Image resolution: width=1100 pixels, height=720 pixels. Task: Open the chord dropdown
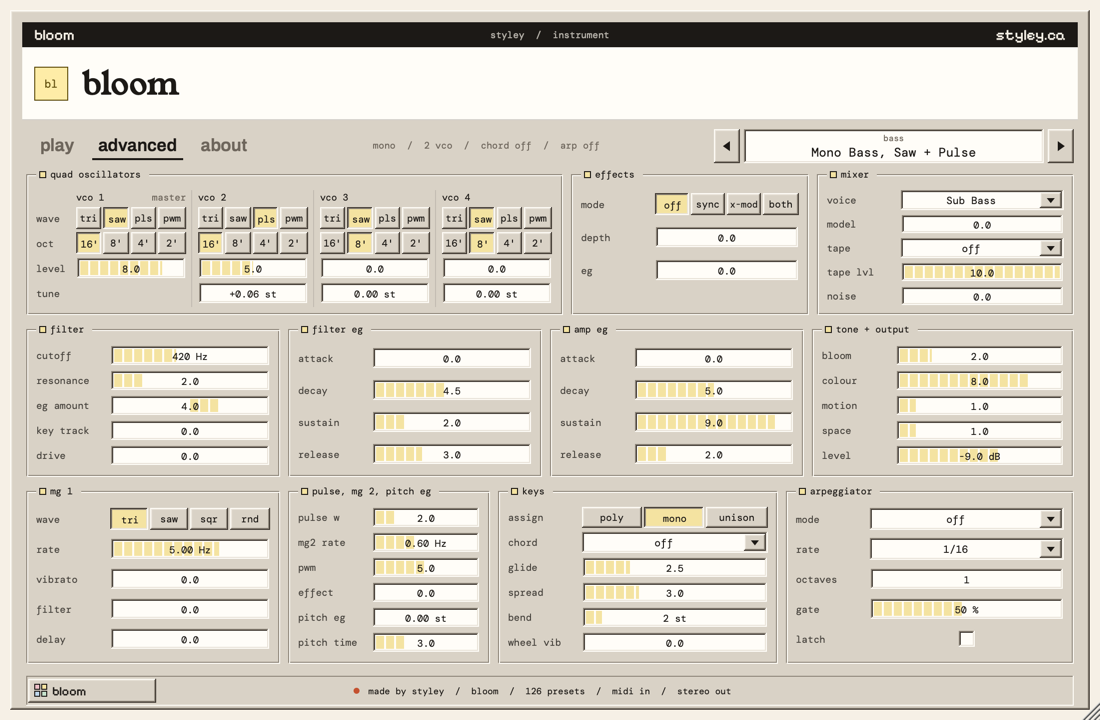click(x=674, y=542)
